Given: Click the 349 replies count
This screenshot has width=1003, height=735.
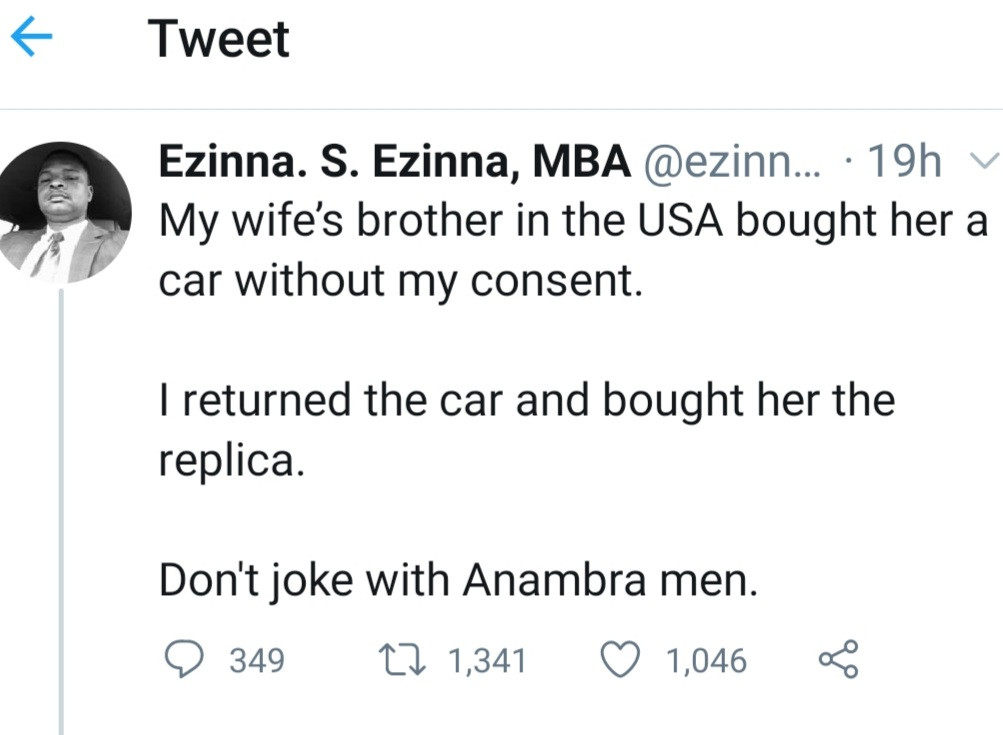Looking at the screenshot, I should pyautogui.click(x=257, y=661).
